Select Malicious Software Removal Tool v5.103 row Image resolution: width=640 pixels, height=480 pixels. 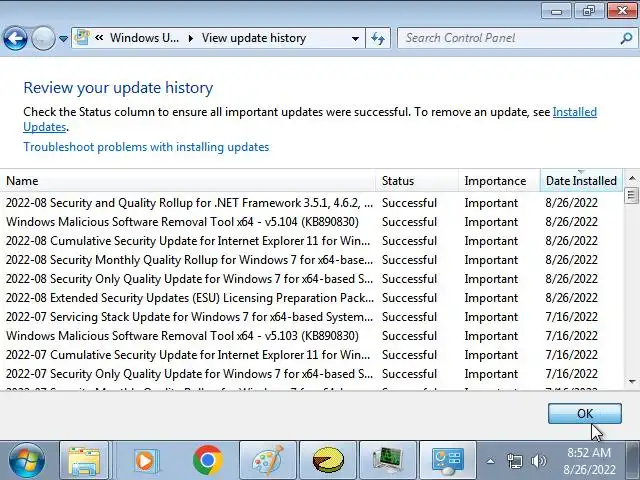(311, 336)
